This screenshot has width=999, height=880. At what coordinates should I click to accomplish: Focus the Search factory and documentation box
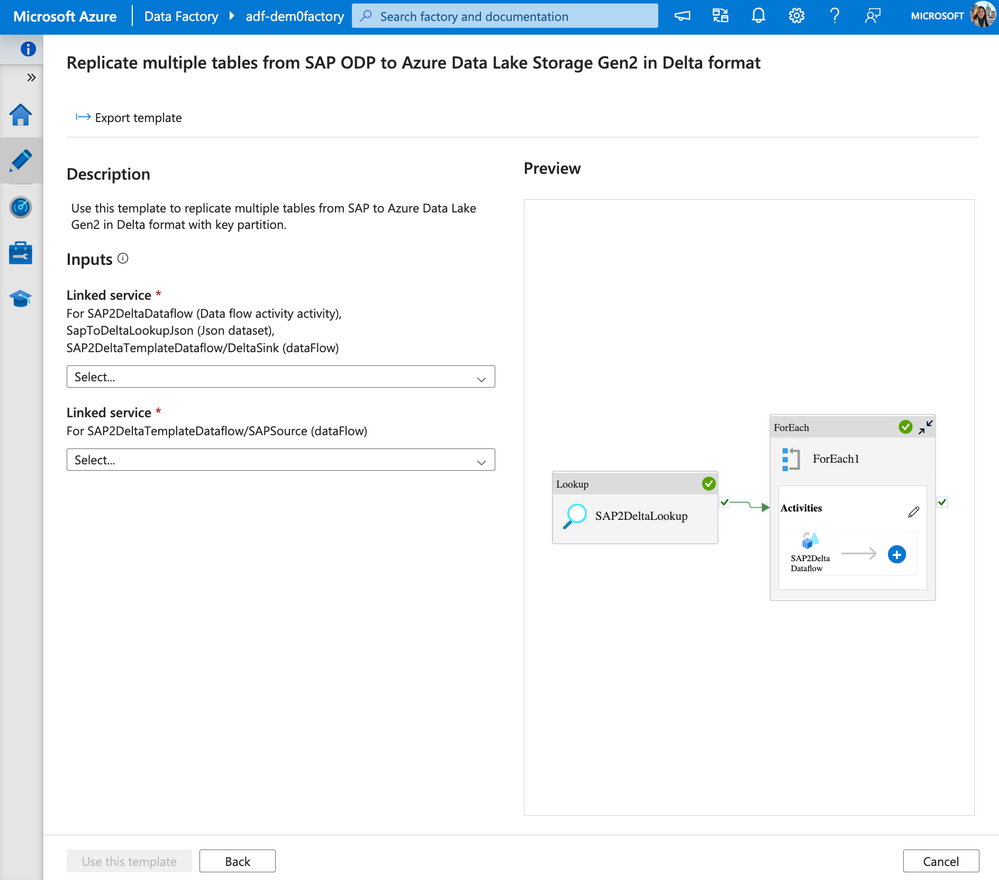pyautogui.click(x=505, y=16)
